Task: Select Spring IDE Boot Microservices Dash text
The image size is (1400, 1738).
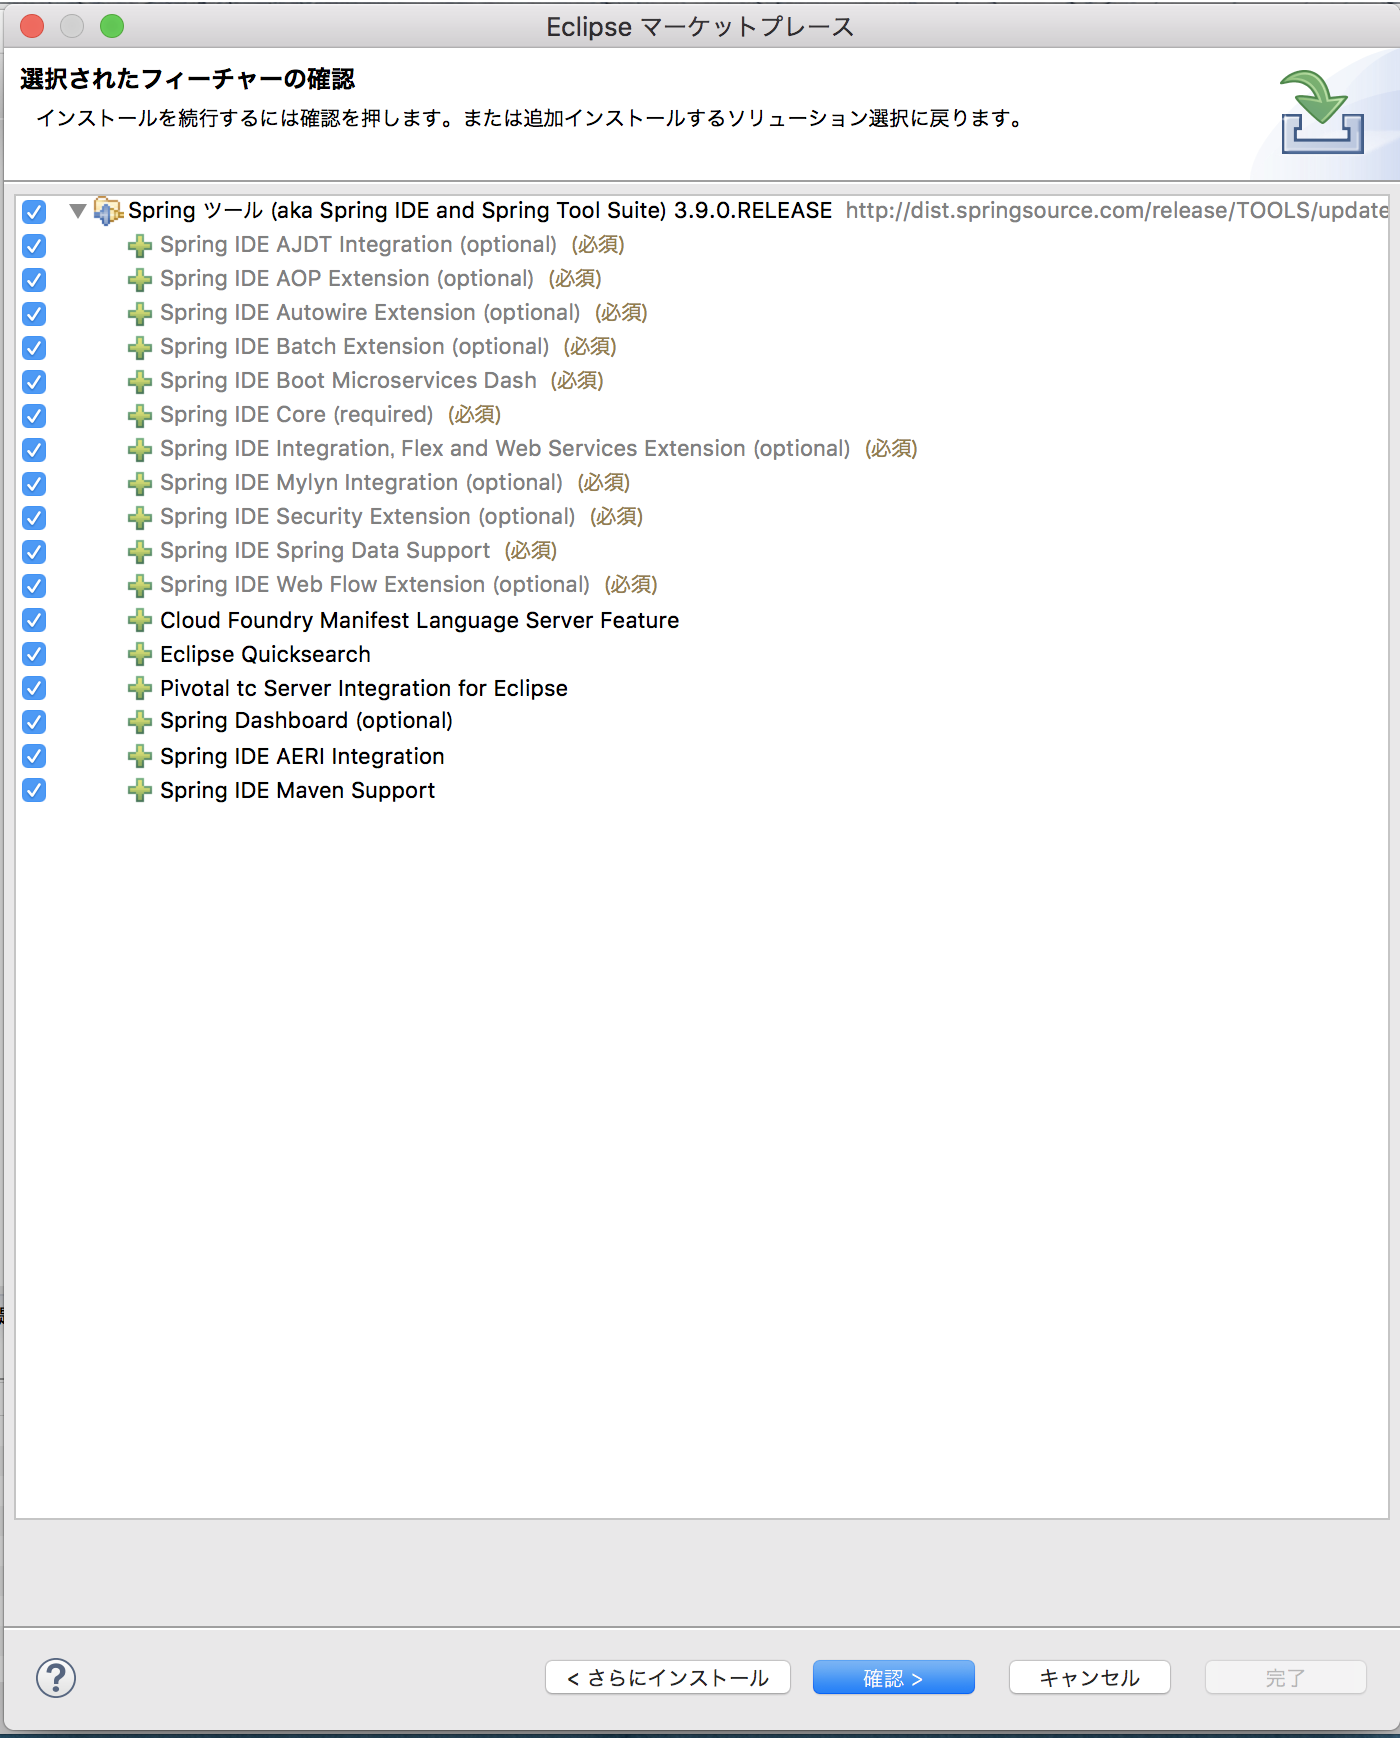Action: [348, 381]
